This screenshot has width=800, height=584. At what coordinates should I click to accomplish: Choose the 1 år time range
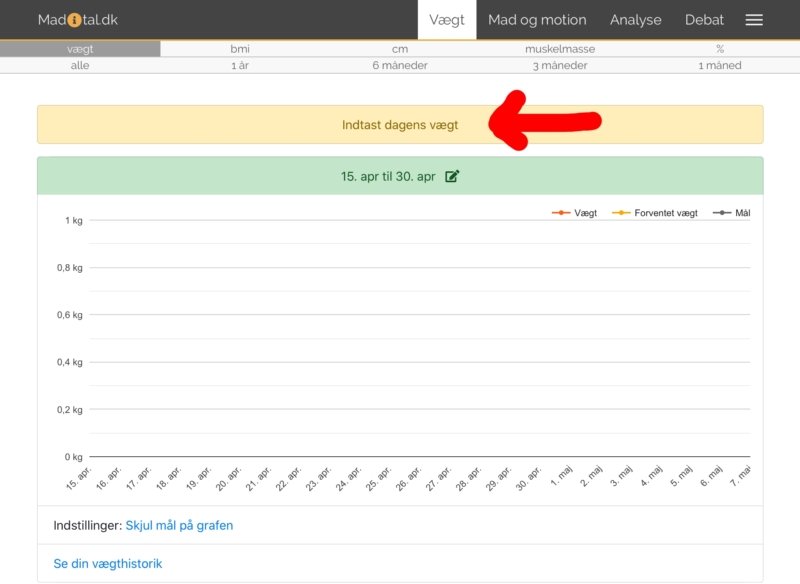pos(240,65)
